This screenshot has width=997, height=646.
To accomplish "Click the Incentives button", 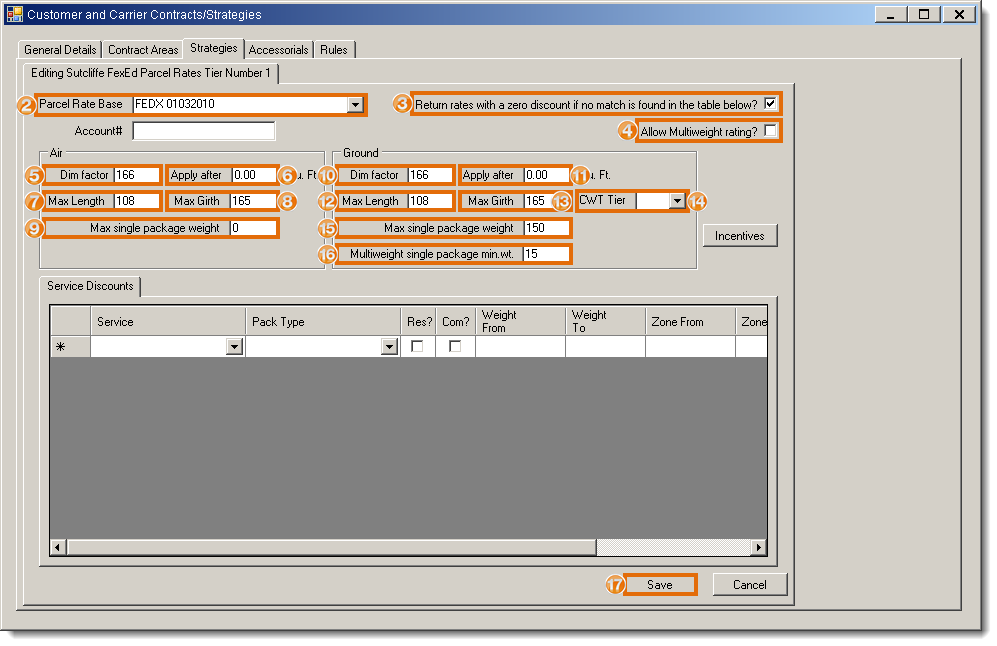I will pos(740,236).
